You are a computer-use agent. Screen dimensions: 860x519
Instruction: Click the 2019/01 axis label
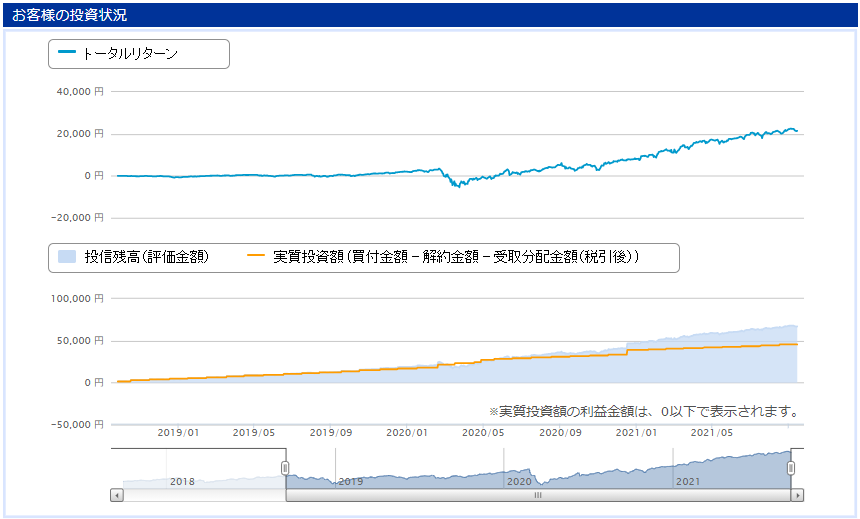pyautogui.click(x=178, y=433)
